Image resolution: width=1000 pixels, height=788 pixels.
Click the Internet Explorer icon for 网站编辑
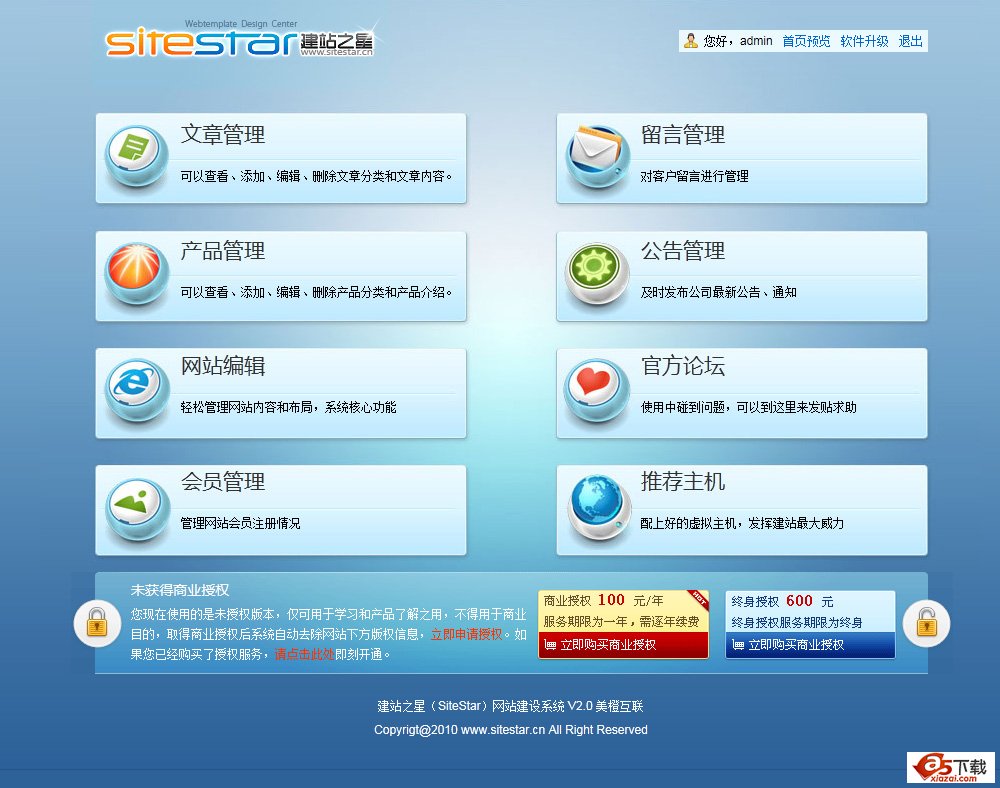click(136, 390)
